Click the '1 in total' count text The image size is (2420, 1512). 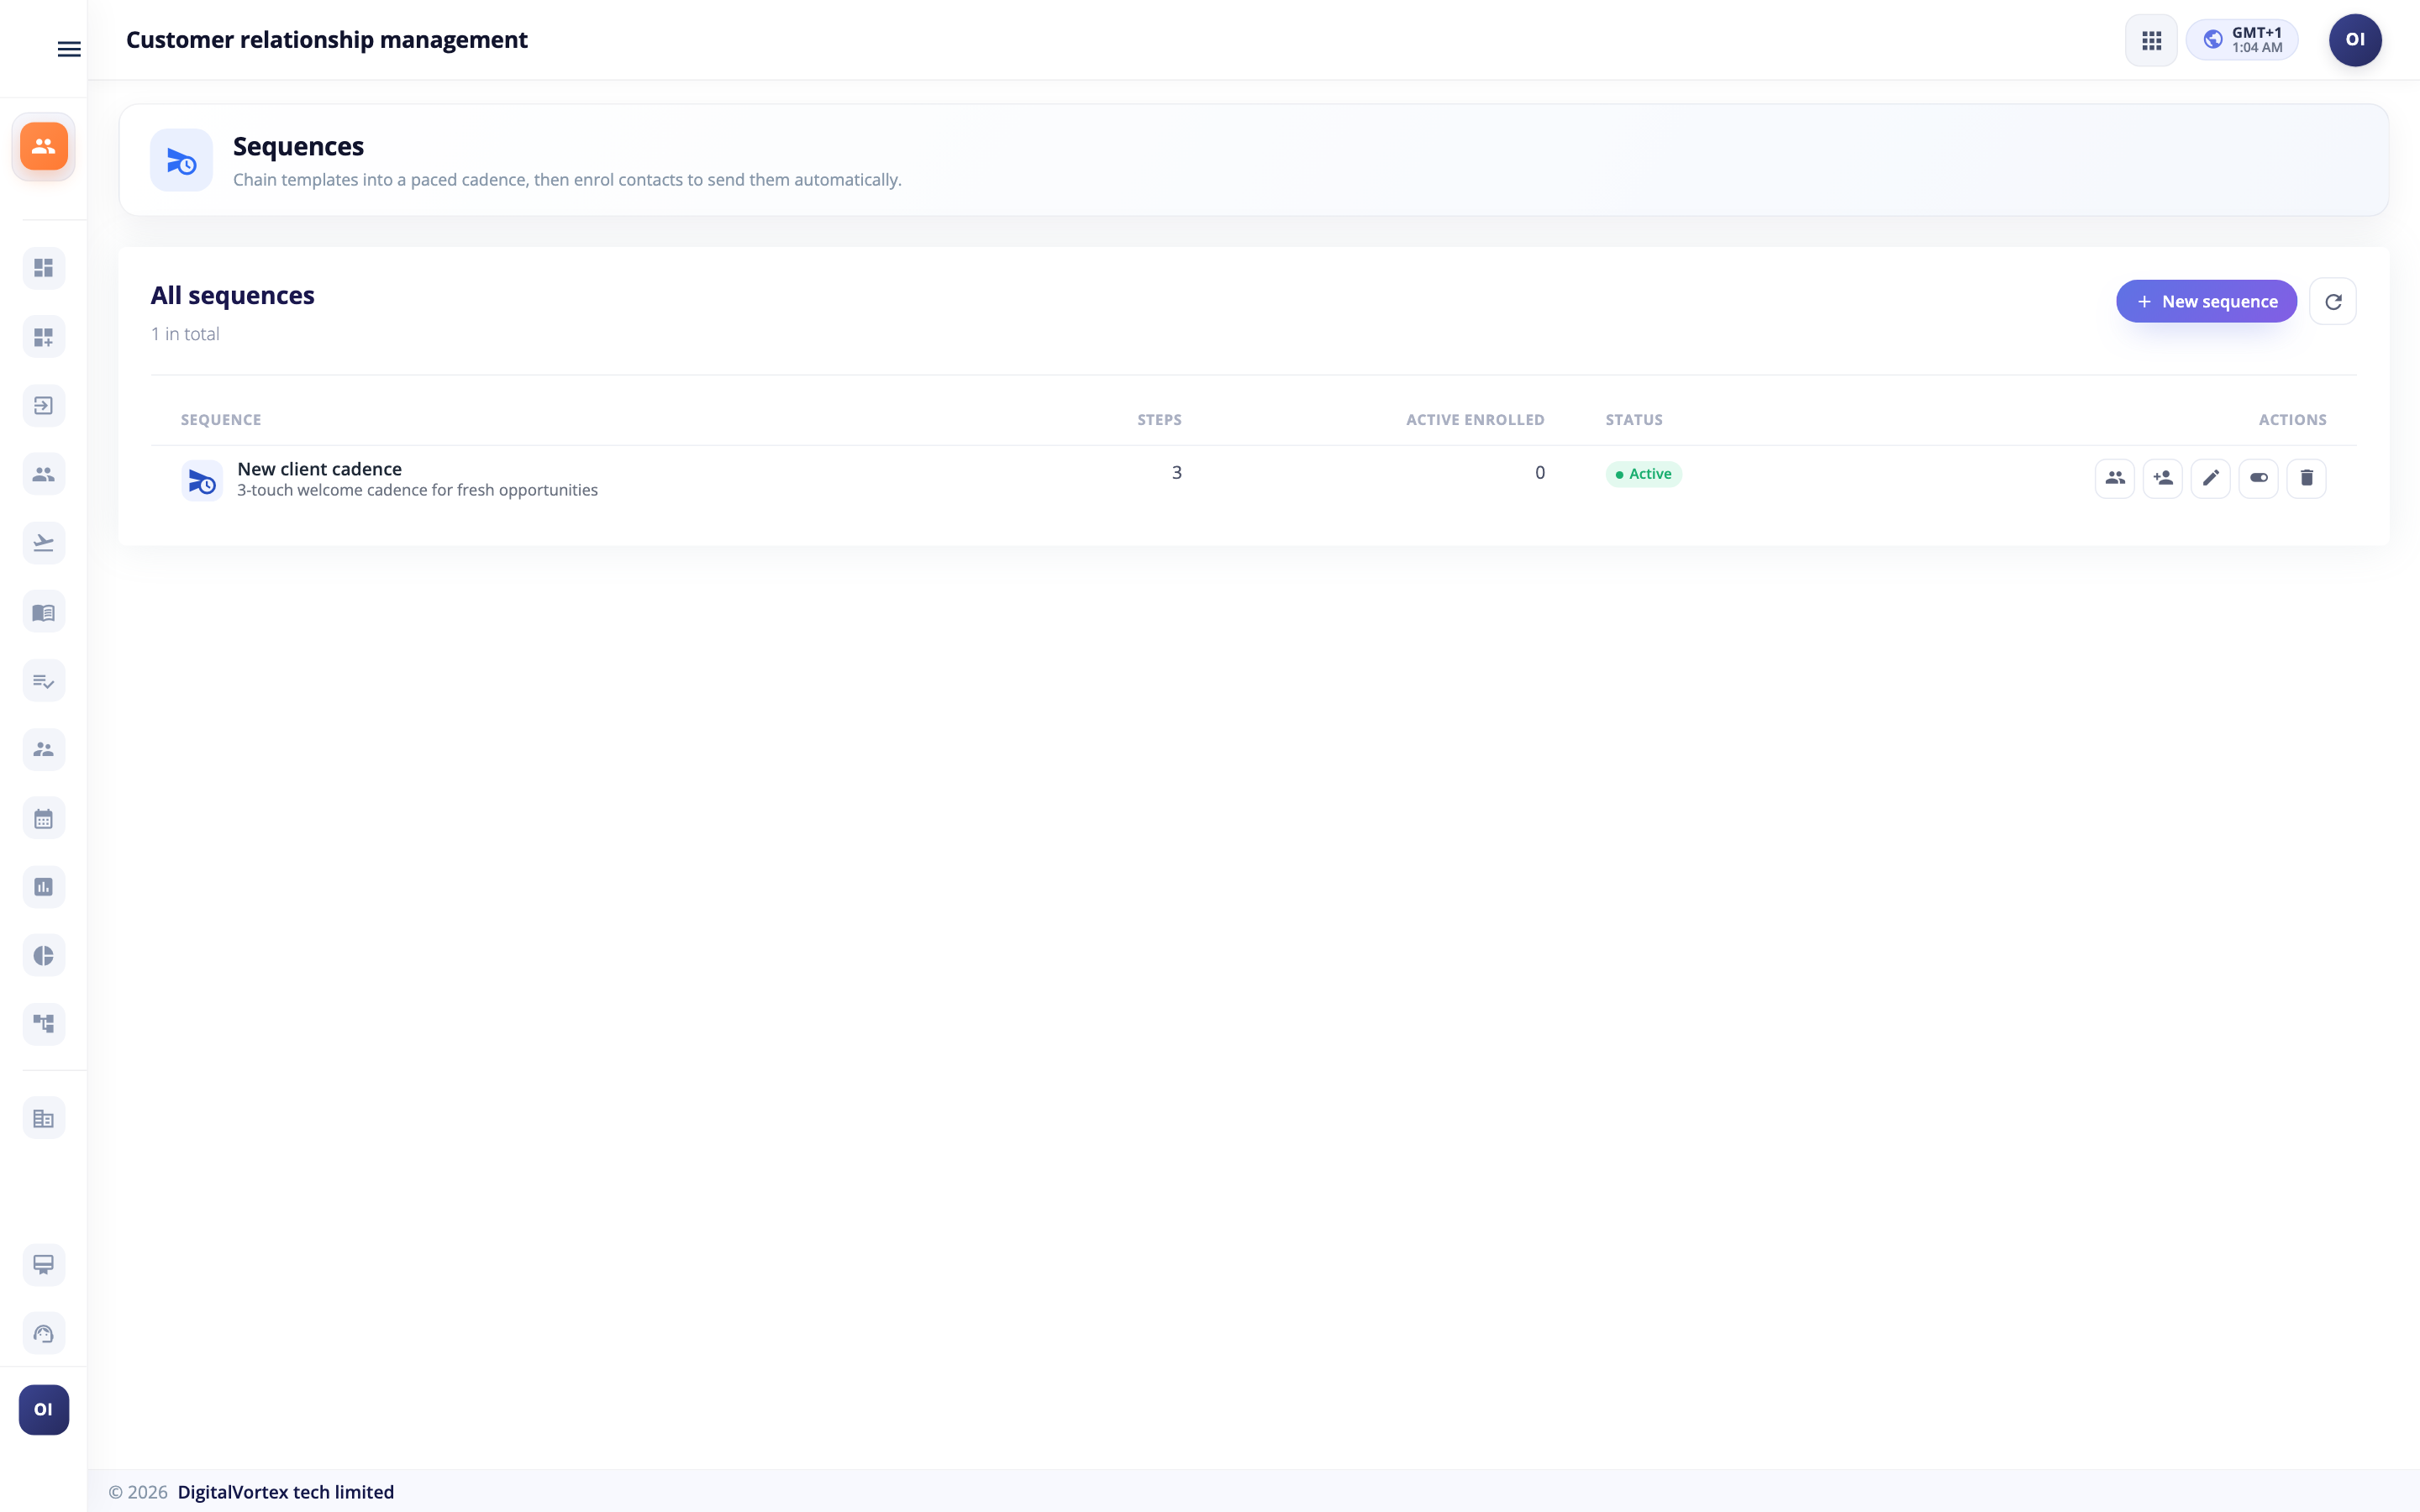[185, 334]
